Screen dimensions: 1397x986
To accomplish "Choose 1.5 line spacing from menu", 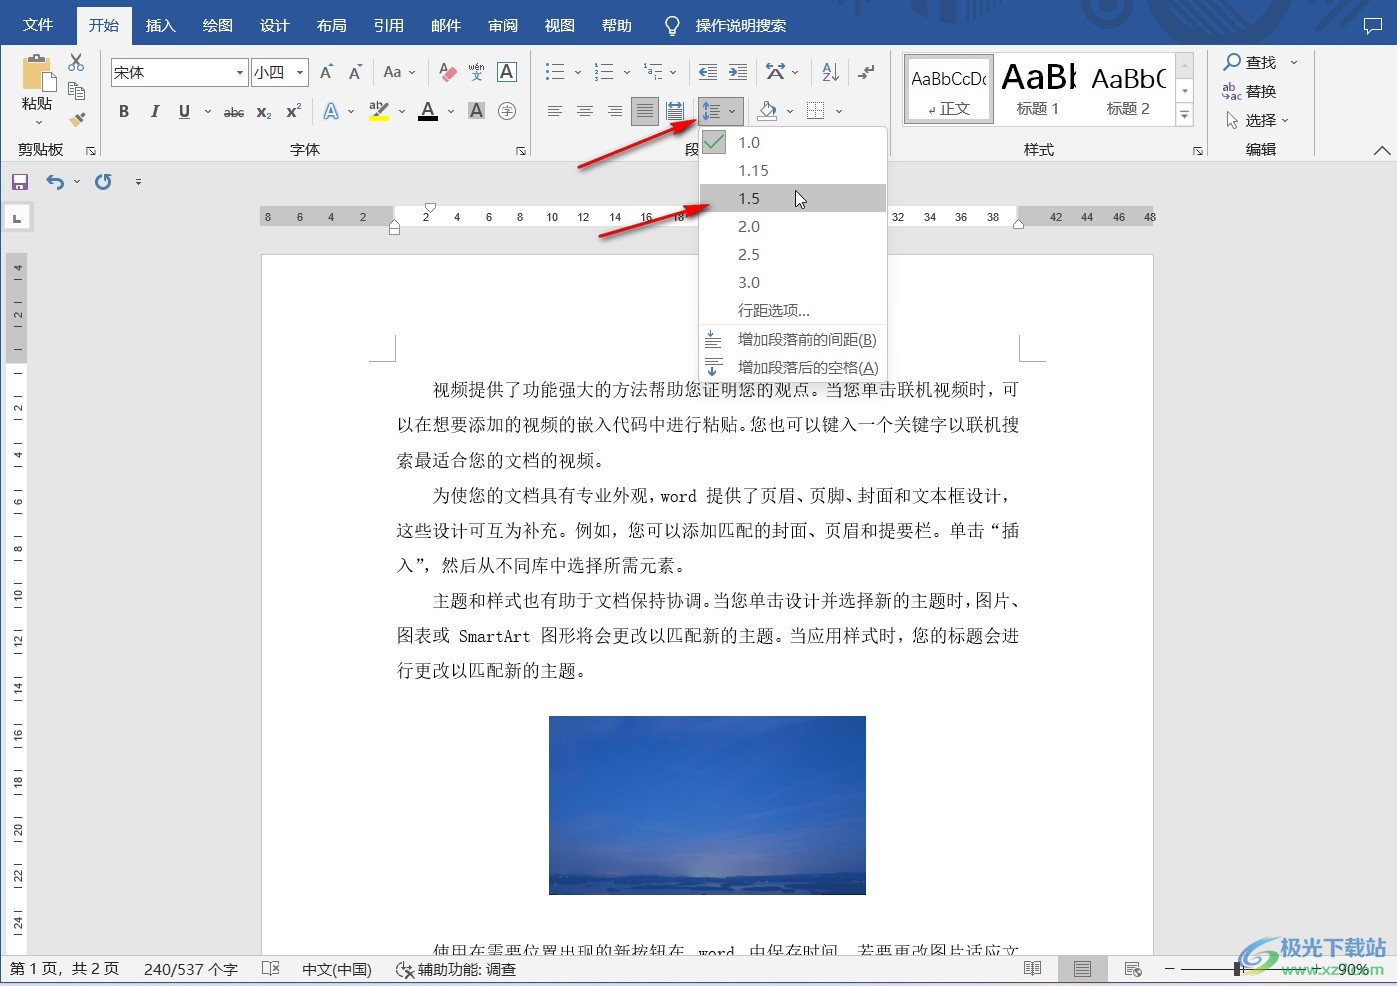I will (793, 199).
